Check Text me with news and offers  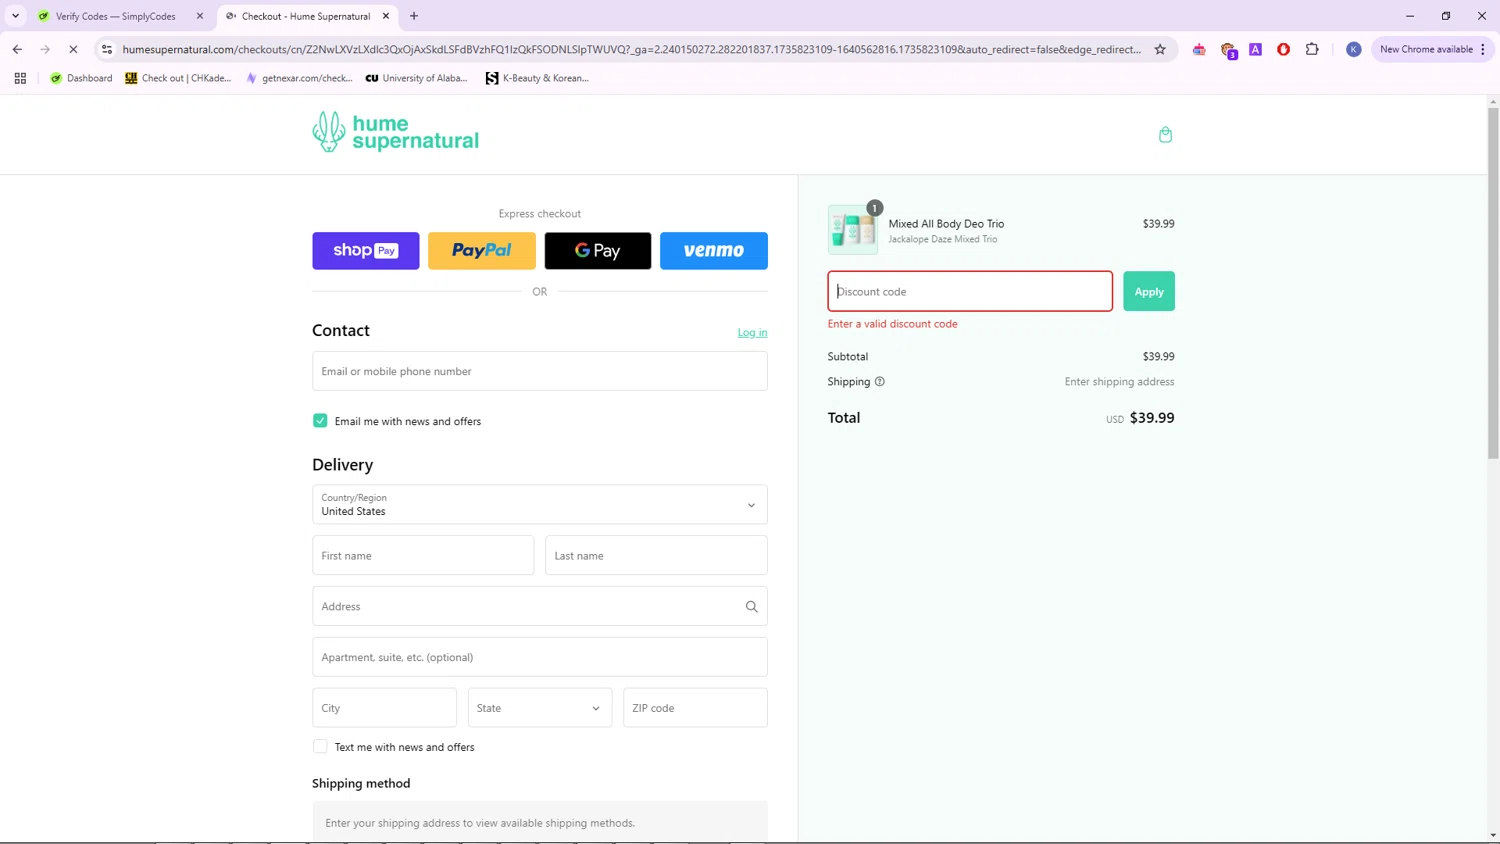tap(320, 747)
